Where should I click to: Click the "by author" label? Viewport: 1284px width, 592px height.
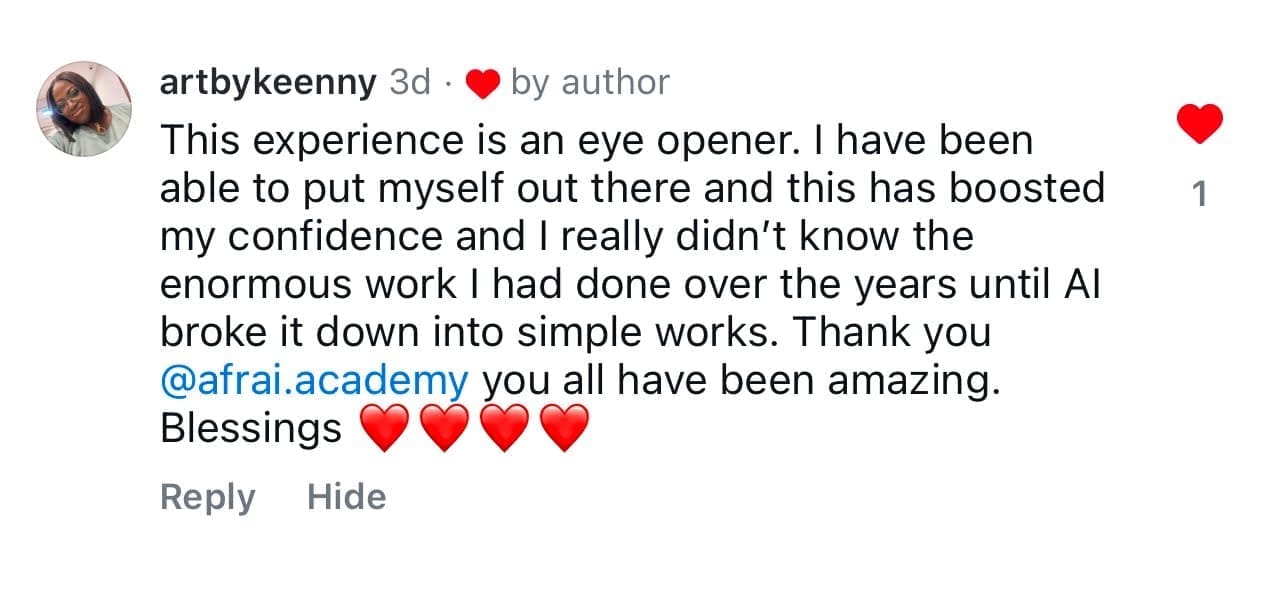589,83
